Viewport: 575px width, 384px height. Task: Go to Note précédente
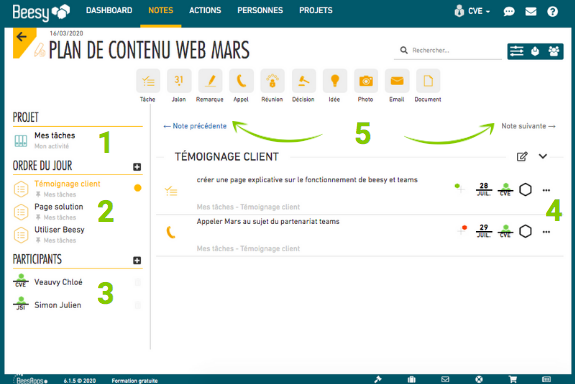tap(195, 126)
